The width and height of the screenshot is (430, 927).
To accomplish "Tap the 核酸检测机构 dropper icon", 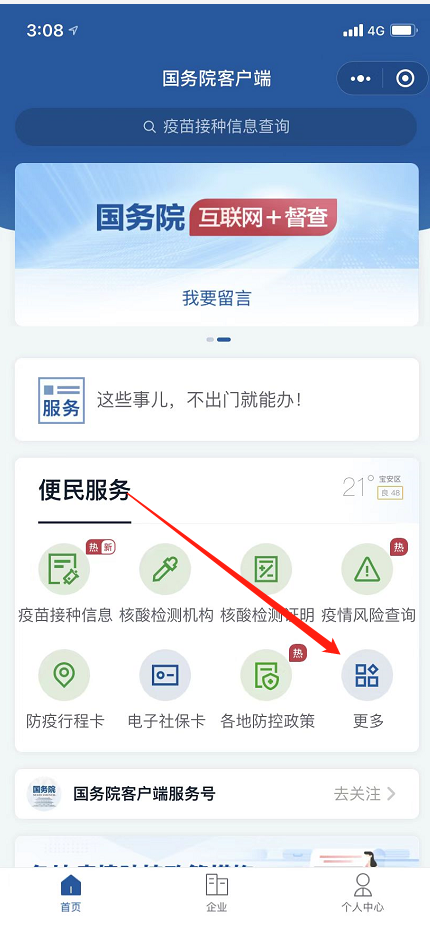I will (x=165, y=569).
